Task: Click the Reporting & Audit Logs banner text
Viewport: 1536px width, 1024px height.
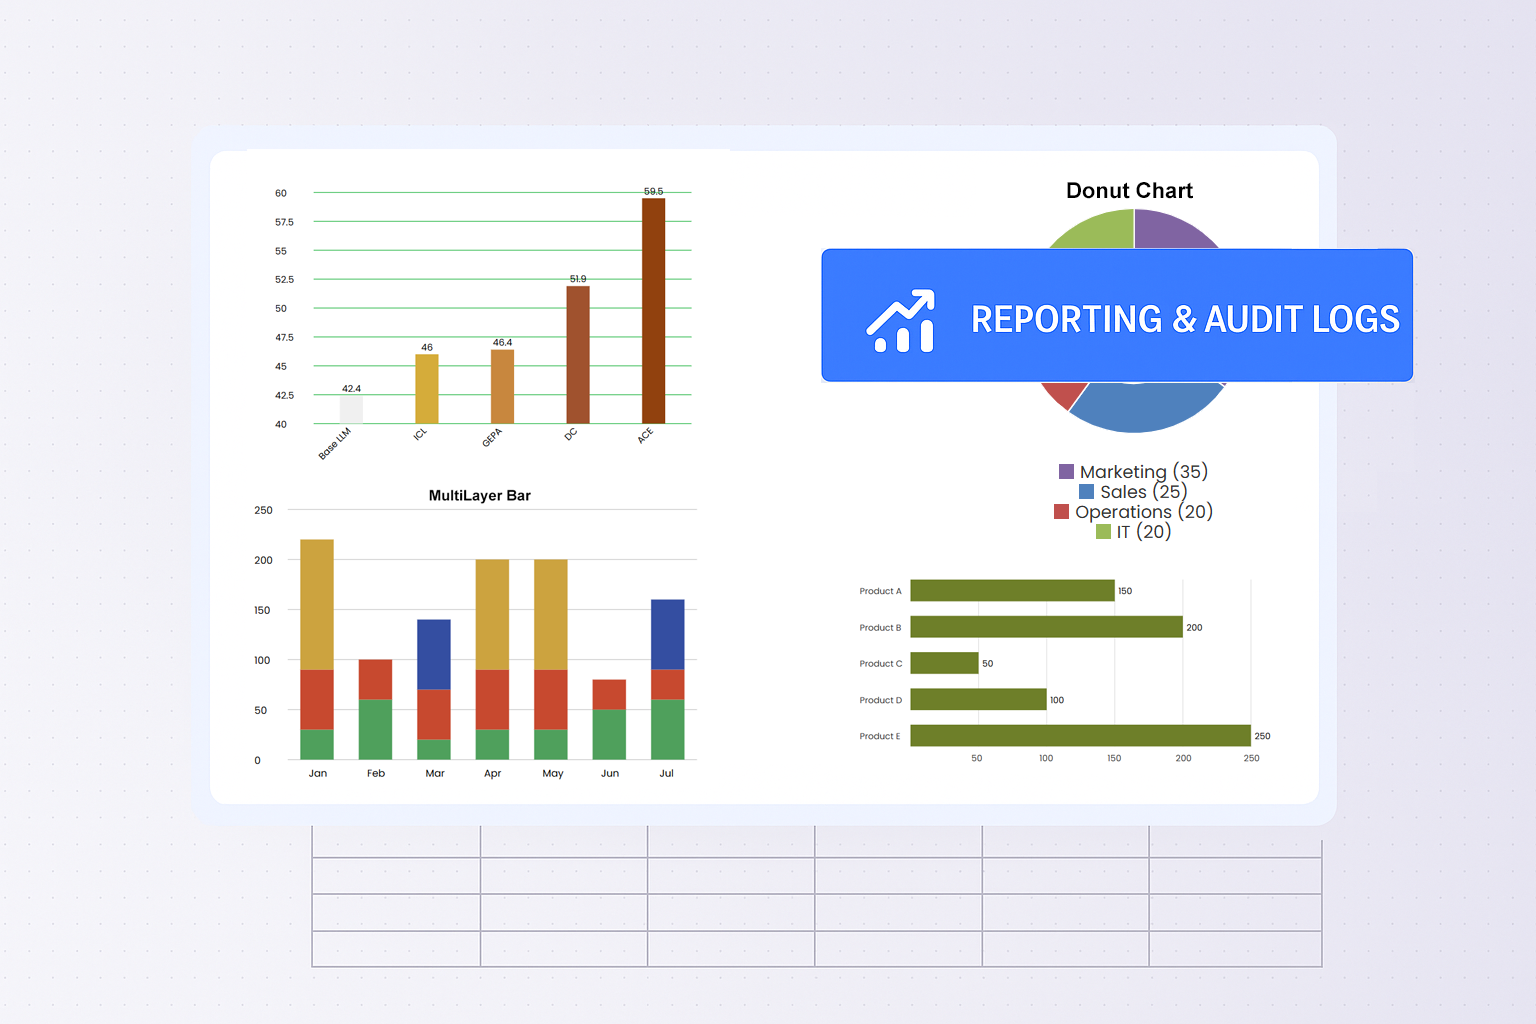Action: click(x=1185, y=319)
